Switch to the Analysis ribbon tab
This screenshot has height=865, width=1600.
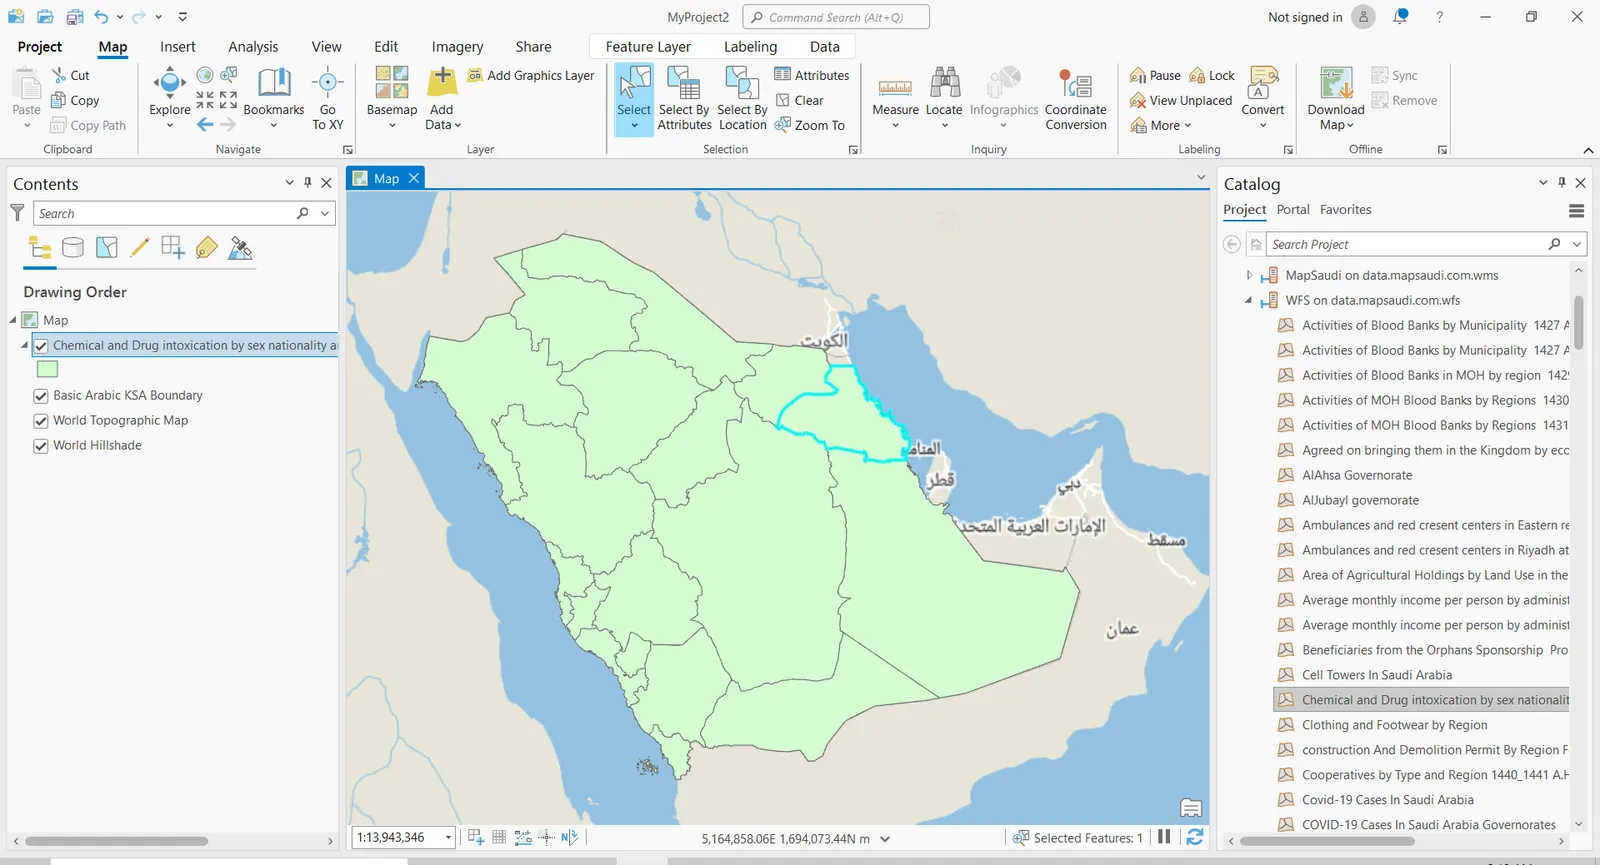253,47
